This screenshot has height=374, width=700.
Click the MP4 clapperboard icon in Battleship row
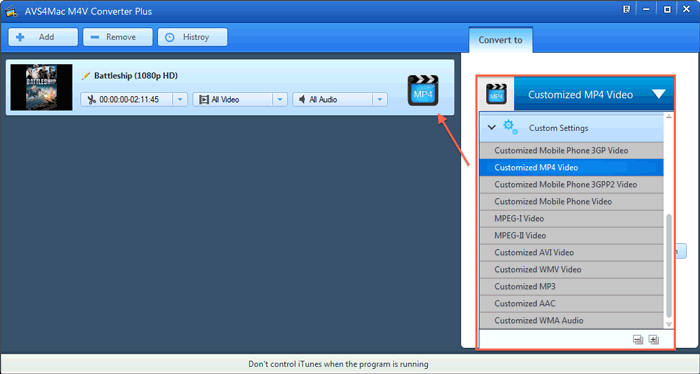pyautogui.click(x=423, y=90)
